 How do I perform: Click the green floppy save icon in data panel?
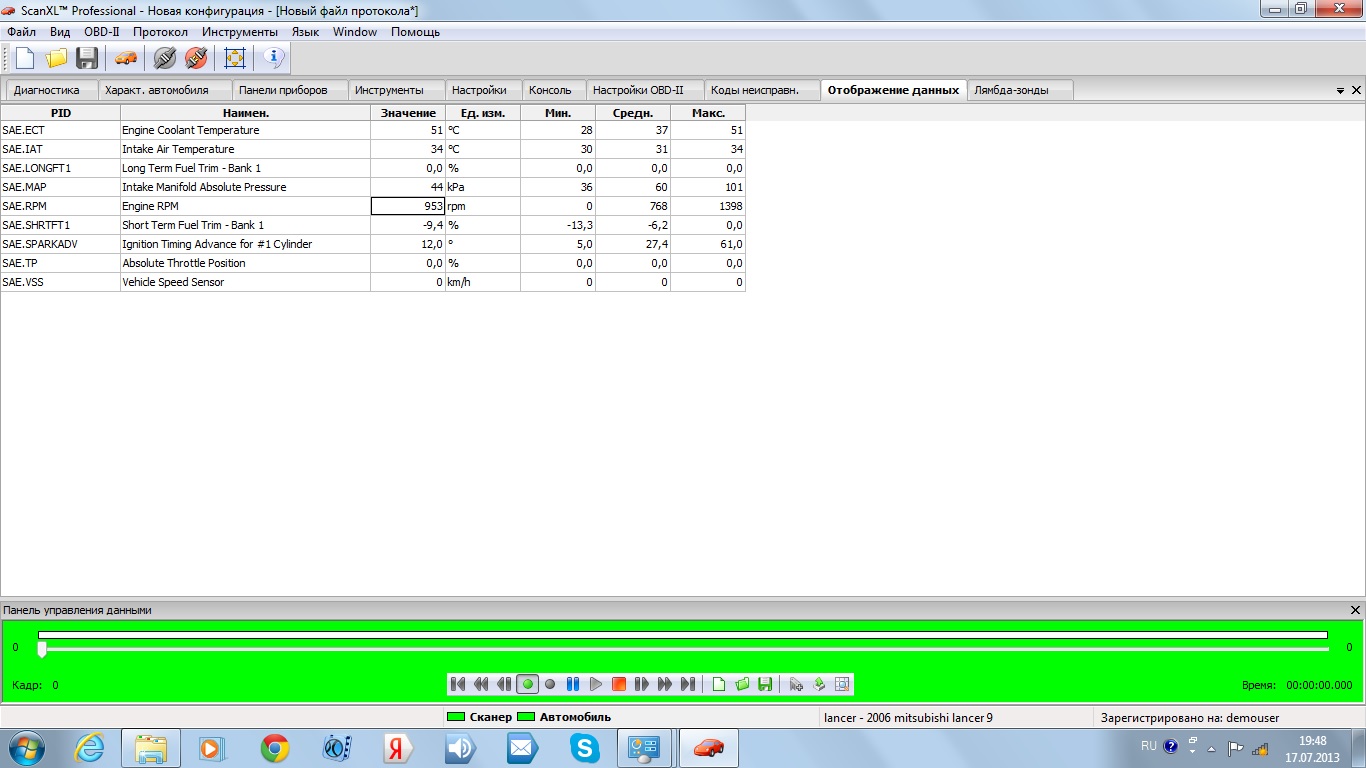coord(765,684)
